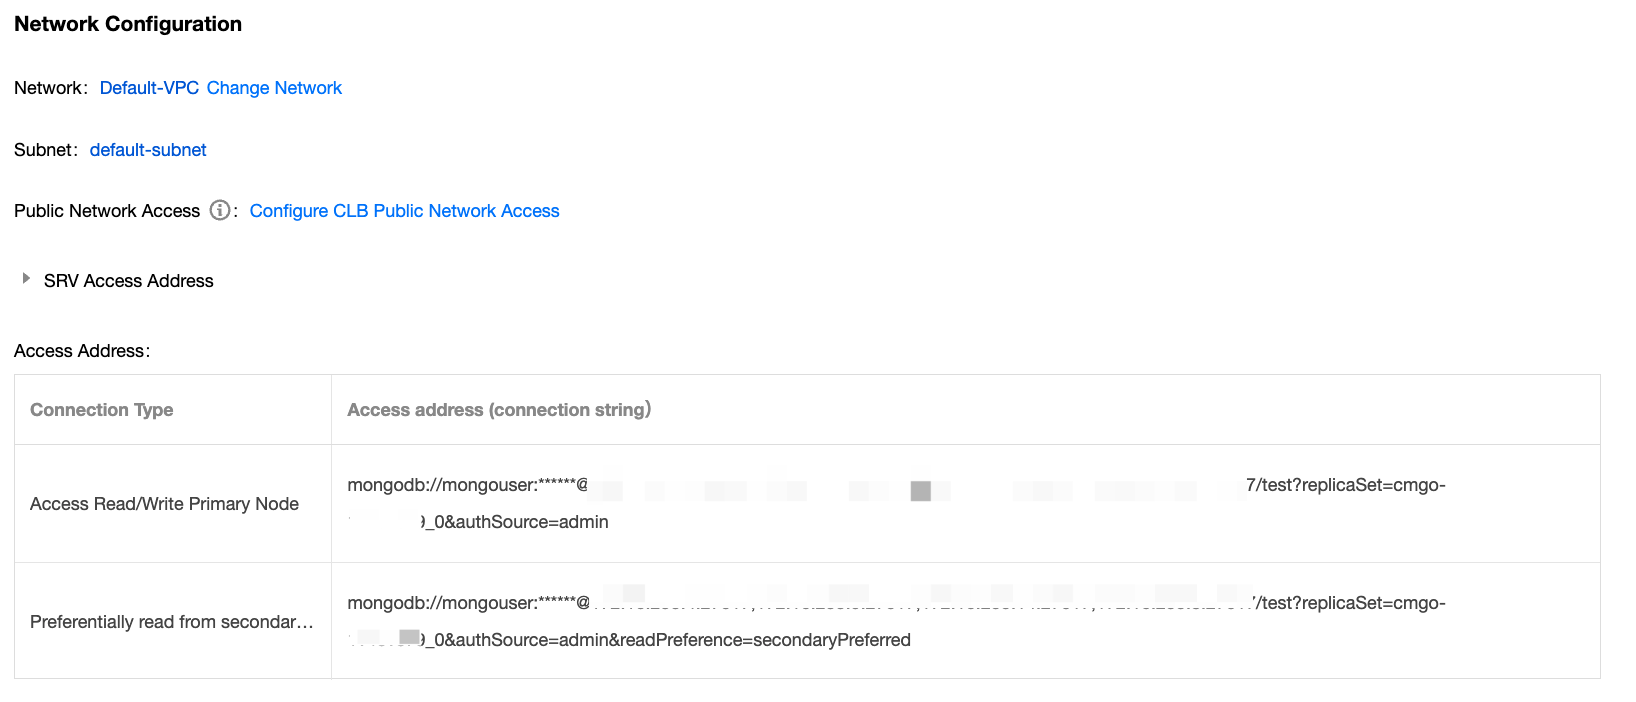Click the Network Configuration heading
This screenshot has width=1636, height=702.
click(128, 24)
